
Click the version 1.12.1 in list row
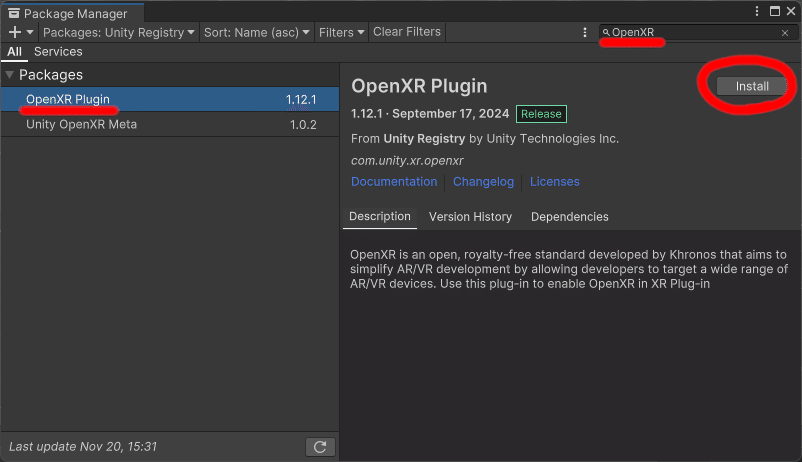point(301,100)
